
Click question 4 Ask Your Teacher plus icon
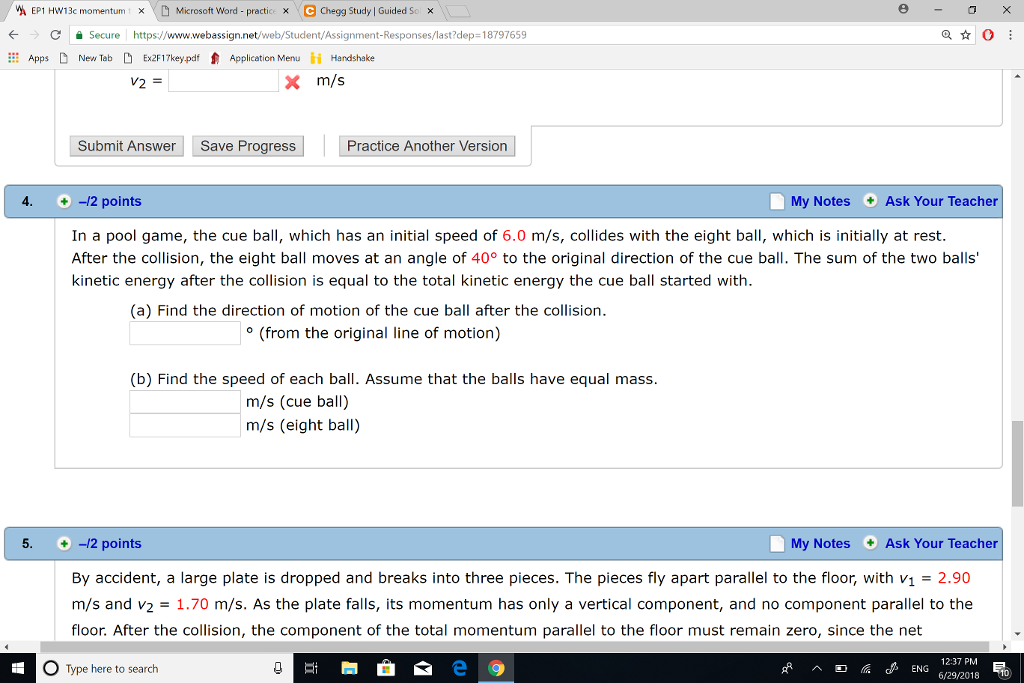click(x=871, y=200)
